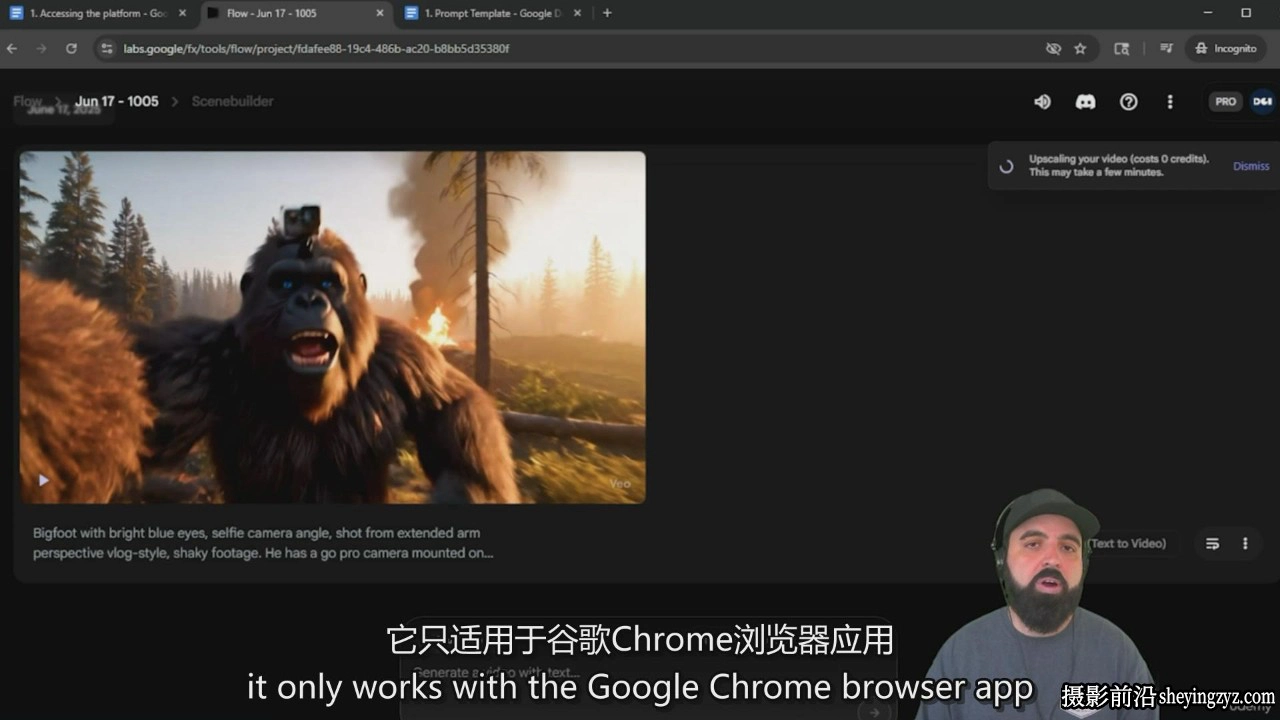Open the help question mark icon
The image size is (1280, 720).
(x=1129, y=102)
